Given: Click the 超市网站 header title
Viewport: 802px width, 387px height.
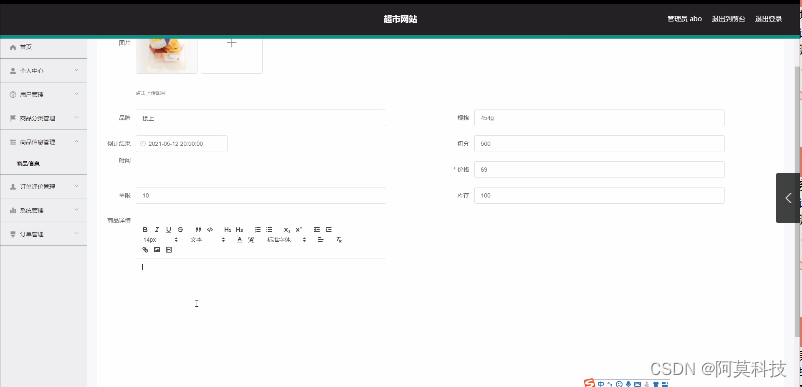Looking at the screenshot, I should point(400,19).
